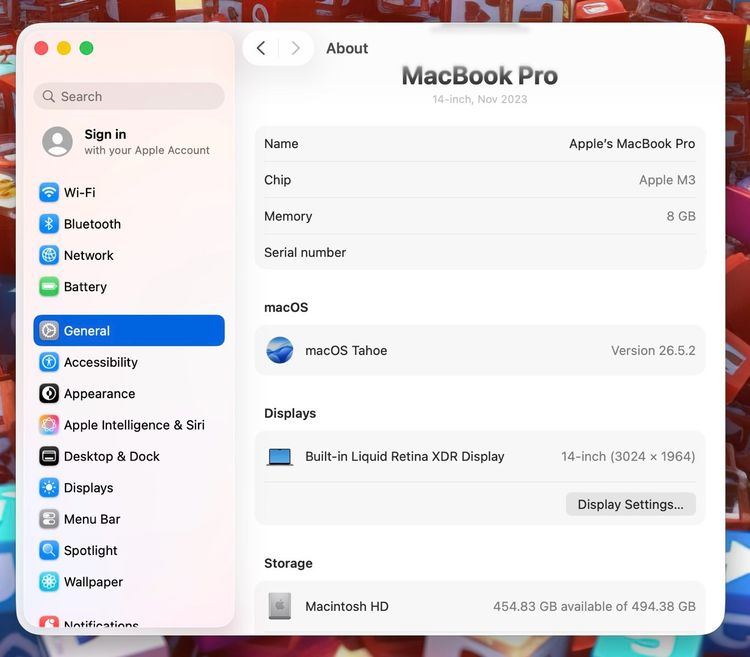750x657 pixels.
Task: Click the MacBook Pro heading
Action: coord(480,76)
